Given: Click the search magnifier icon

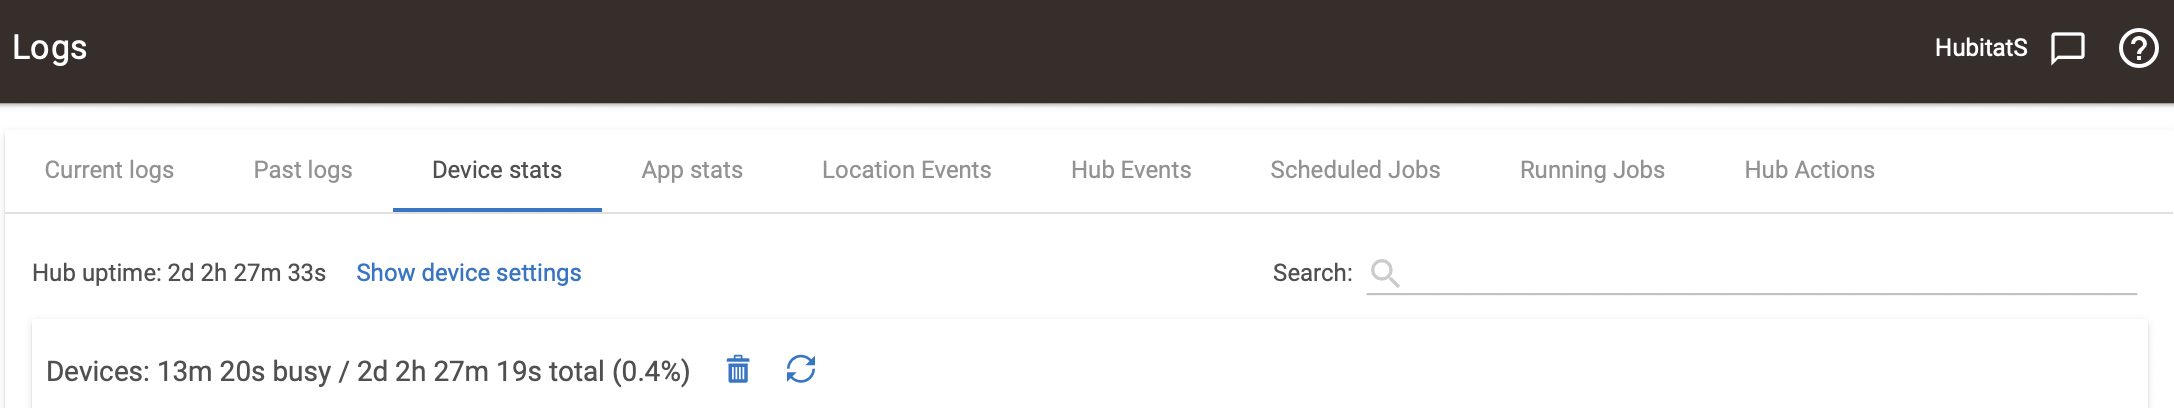Looking at the screenshot, I should coord(1385,273).
